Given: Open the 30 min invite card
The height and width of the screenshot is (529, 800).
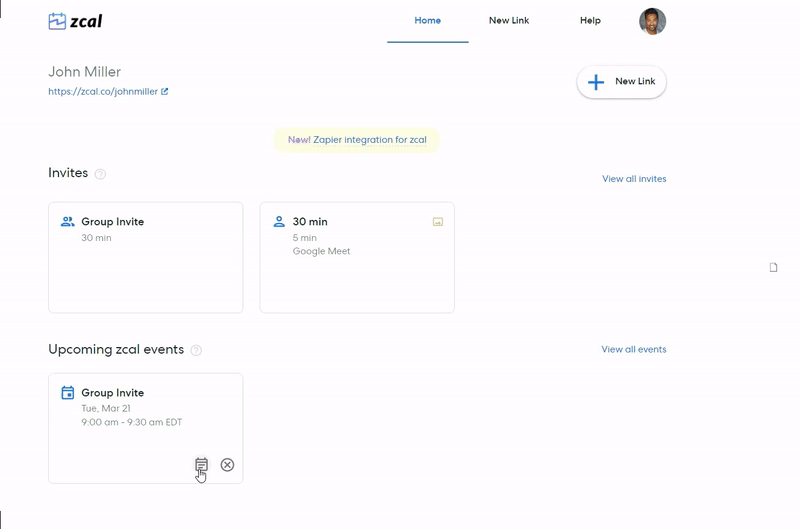Looking at the screenshot, I should (357, 258).
